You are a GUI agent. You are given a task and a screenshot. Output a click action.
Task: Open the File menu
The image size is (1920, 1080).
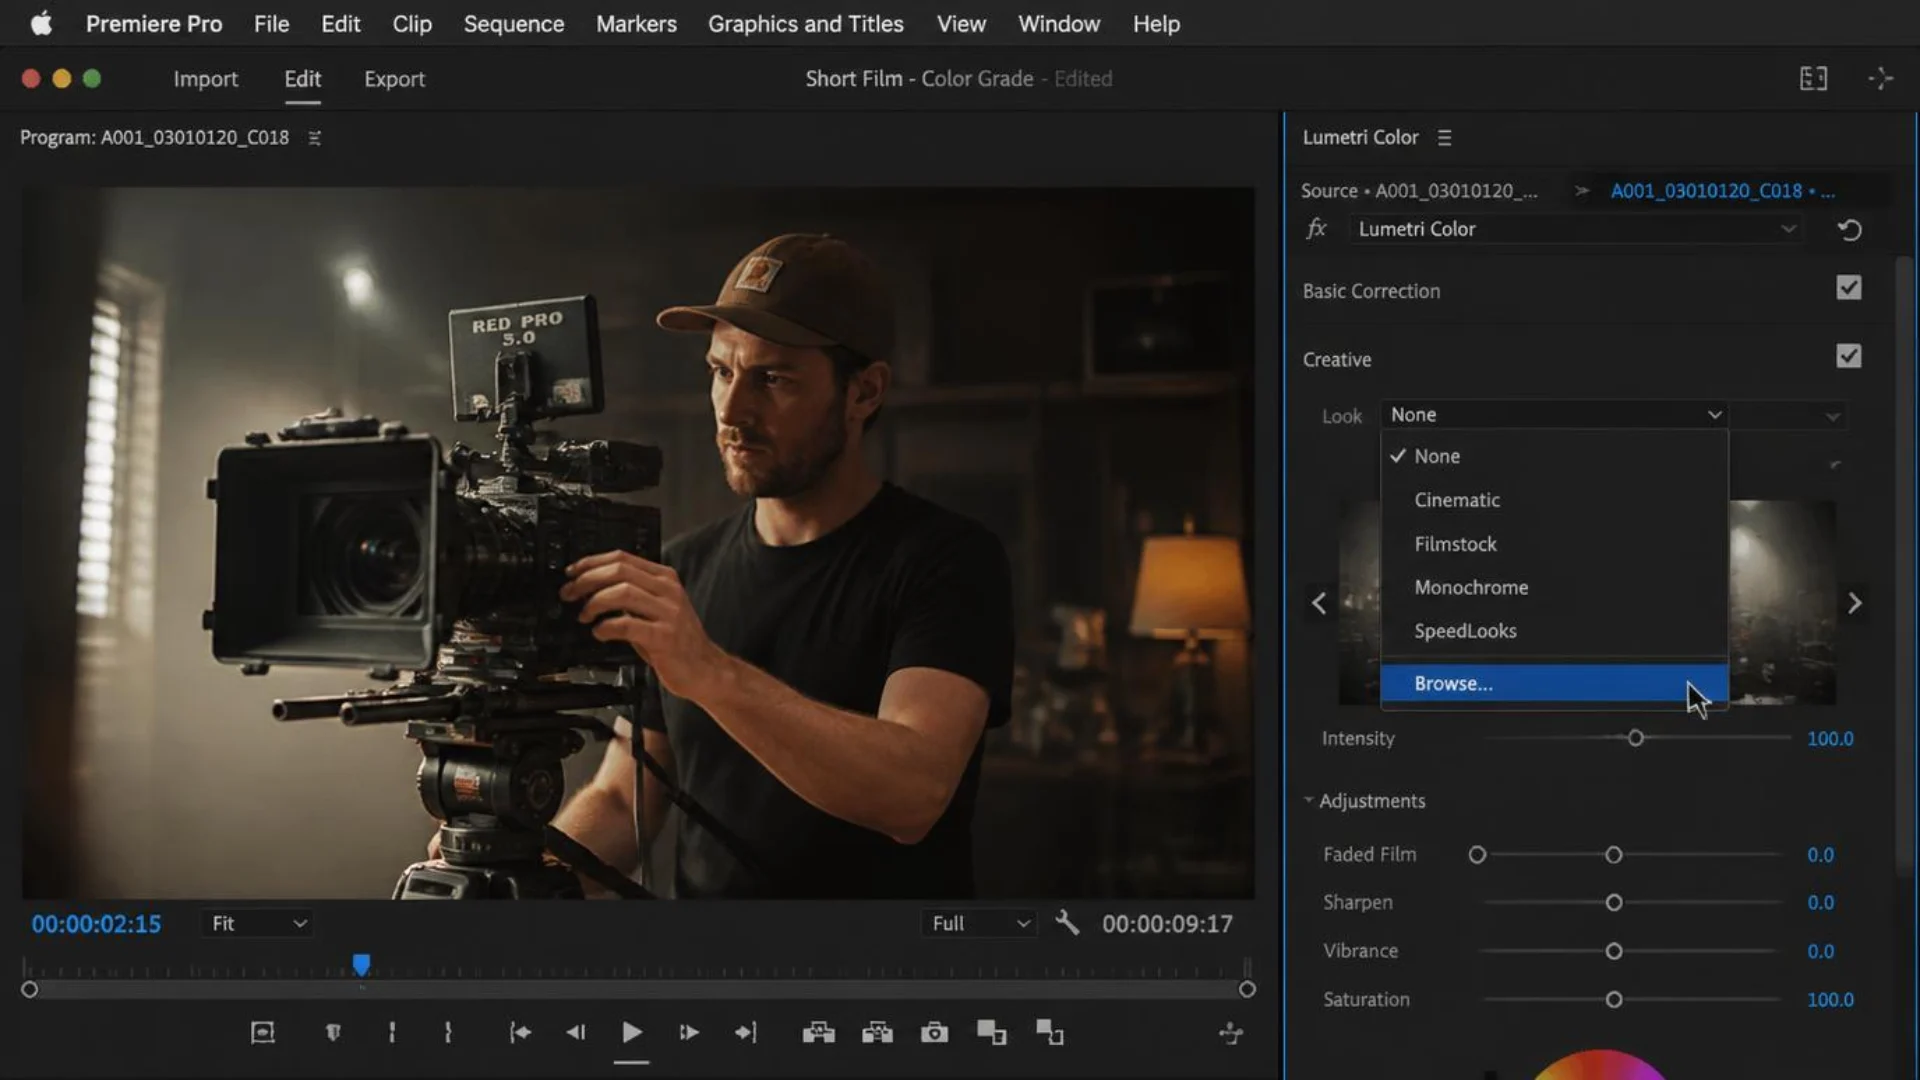pos(271,23)
